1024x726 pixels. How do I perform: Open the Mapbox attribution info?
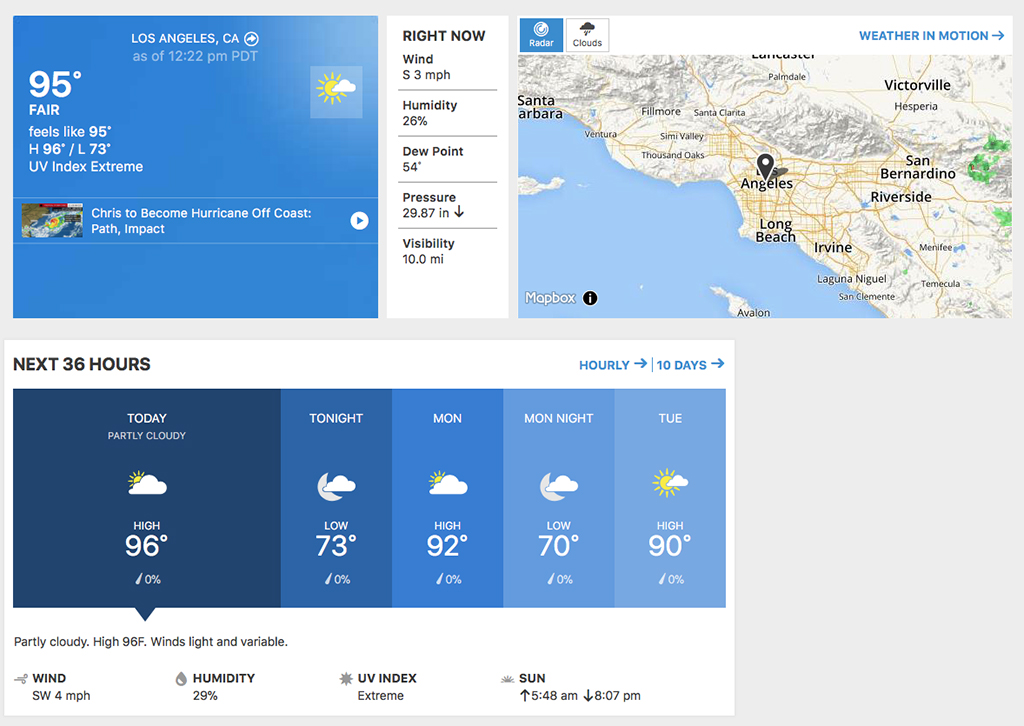point(590,298)
